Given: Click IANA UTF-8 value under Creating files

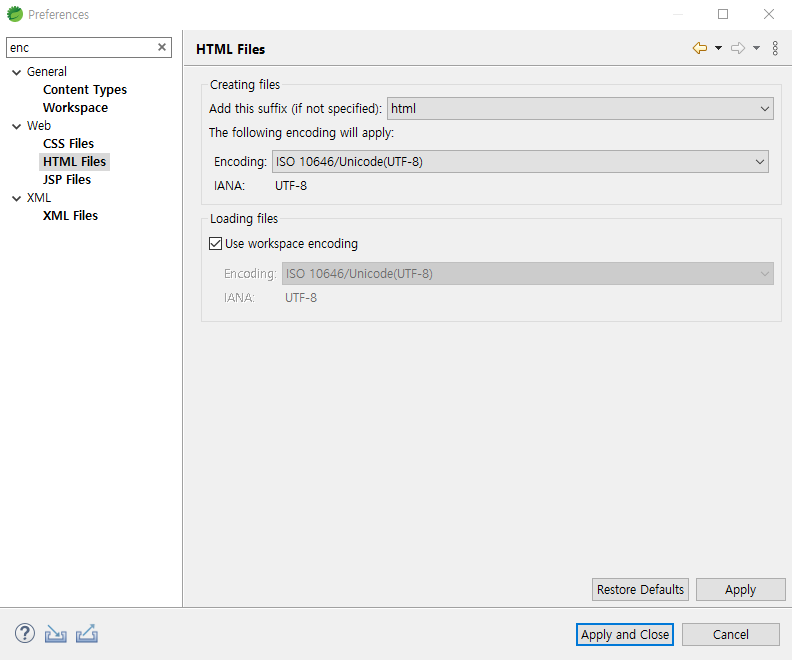Looking at the screenshot, I should [291, 186].
